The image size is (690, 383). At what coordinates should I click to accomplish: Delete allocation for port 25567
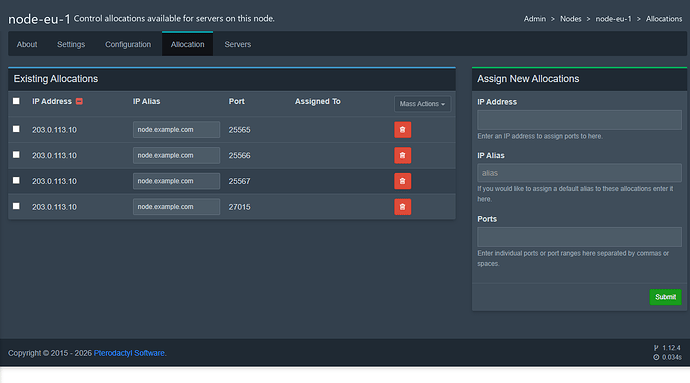click(402, 181)
